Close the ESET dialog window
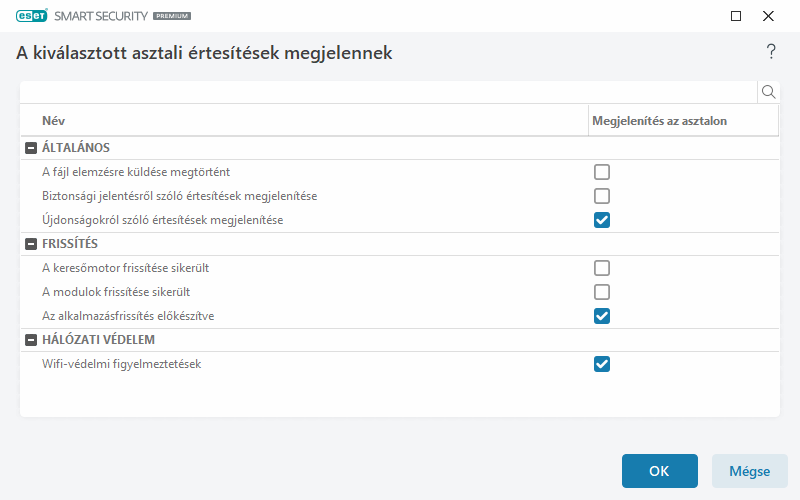The width and height of the screenshot is (800, 500). [768, 16]
